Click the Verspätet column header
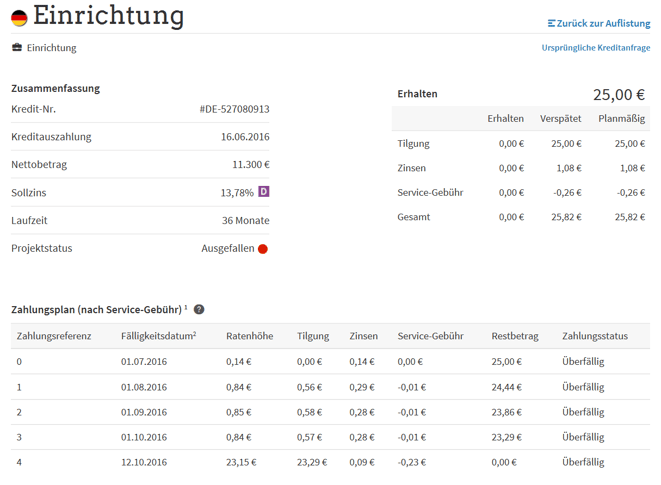The height and width of the screenshot is (485, 661). 560,118
